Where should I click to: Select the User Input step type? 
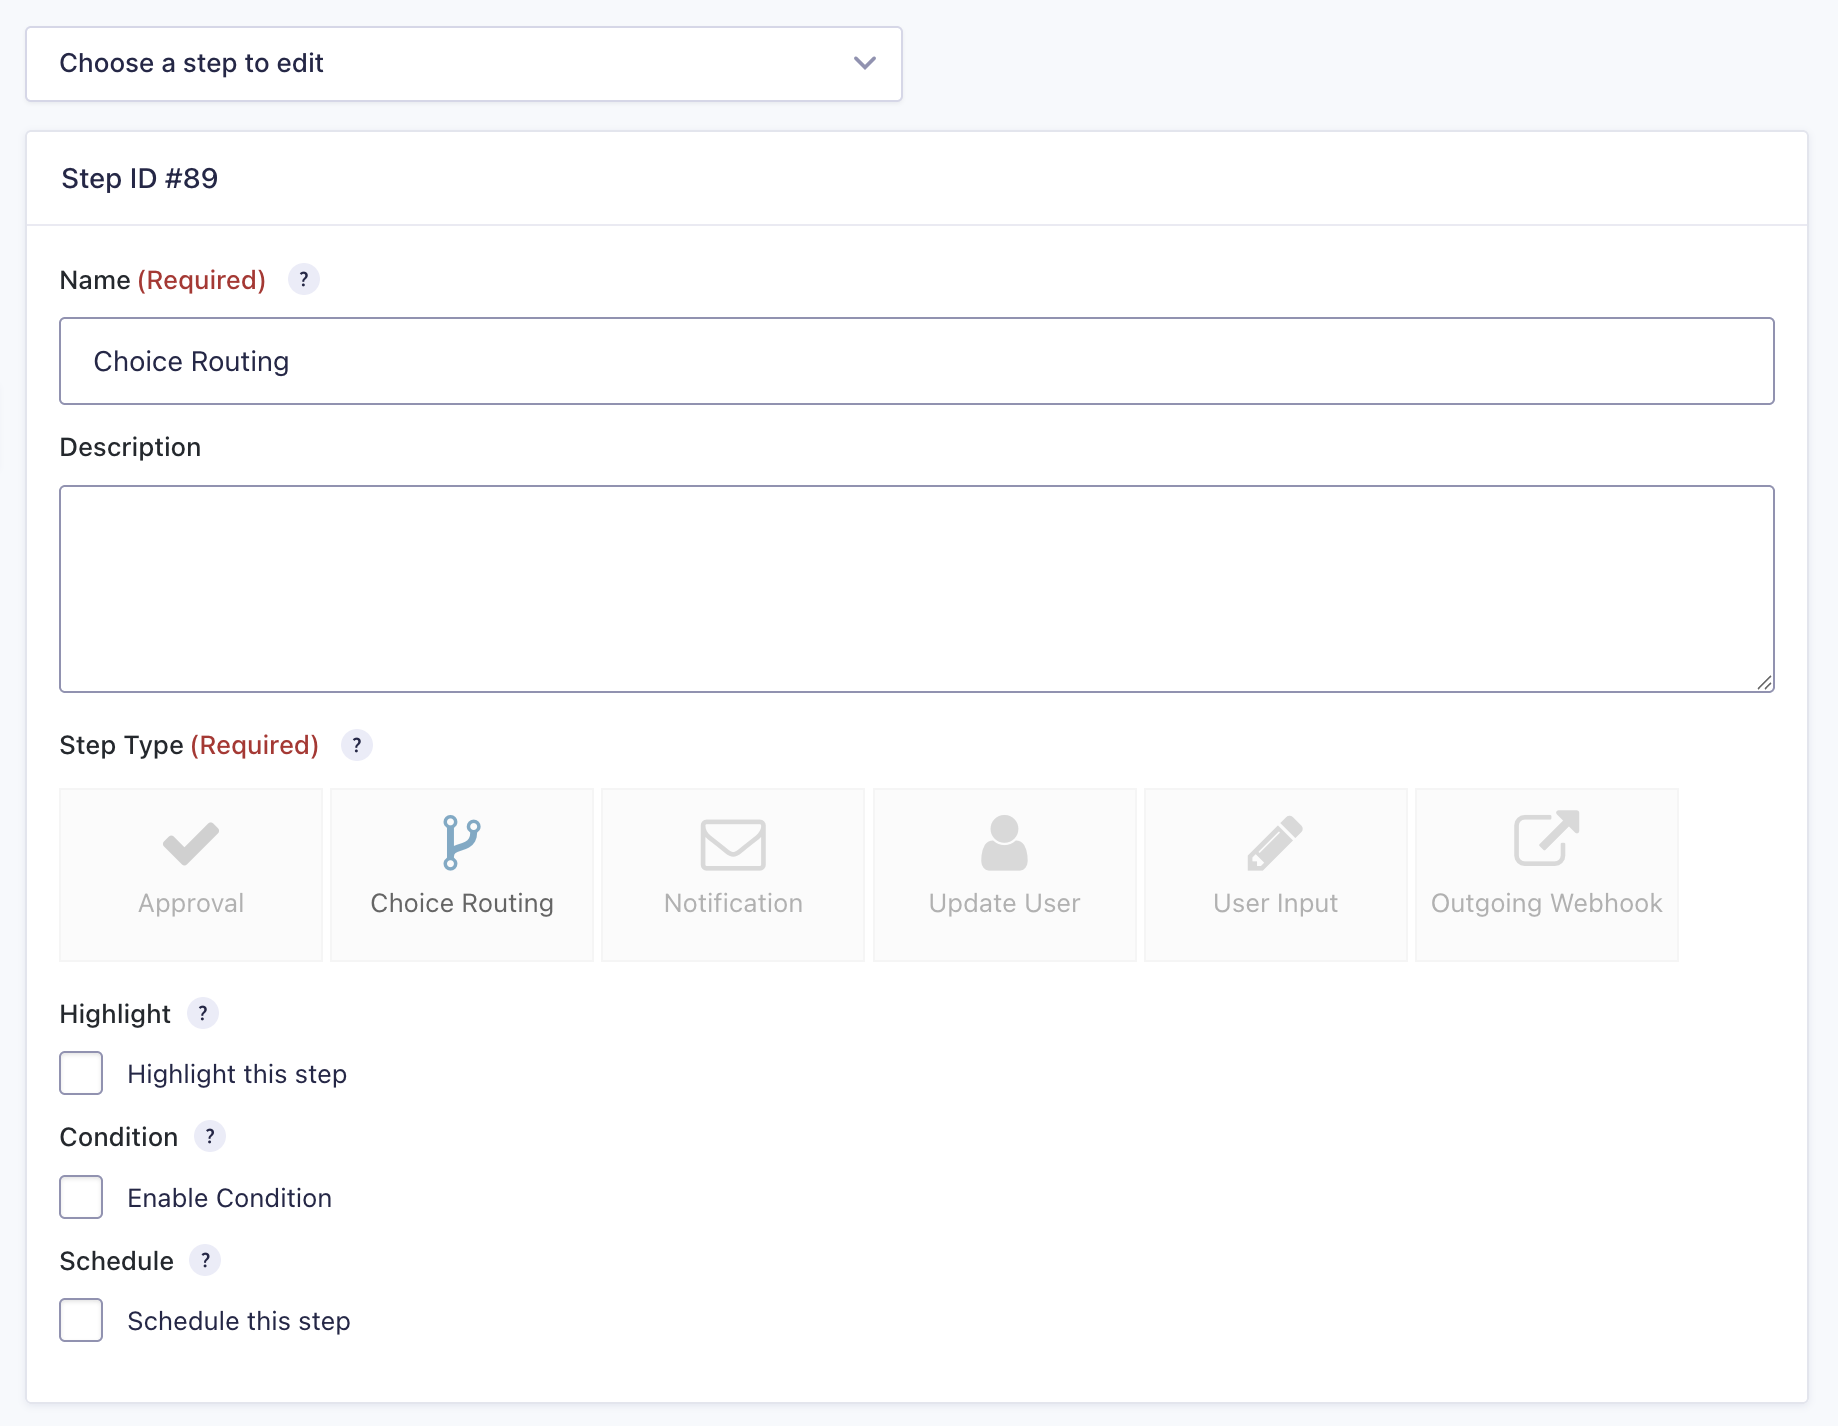[x=1276, y=875]
